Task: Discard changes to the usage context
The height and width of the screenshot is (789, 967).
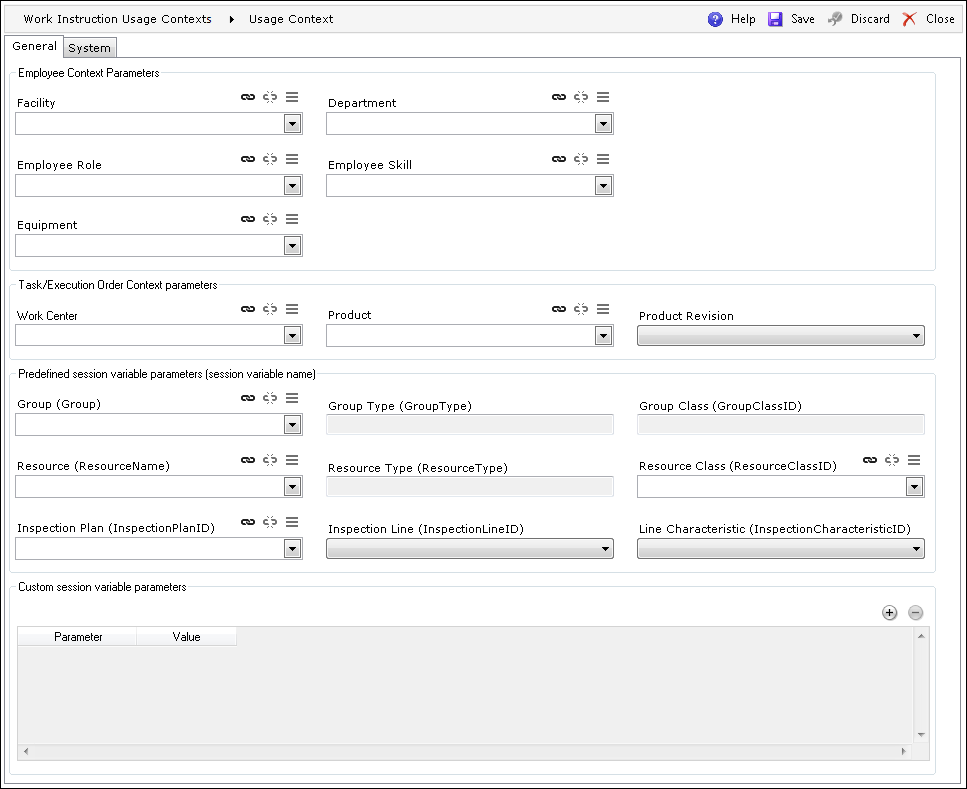Action: [x=859, y=19]
